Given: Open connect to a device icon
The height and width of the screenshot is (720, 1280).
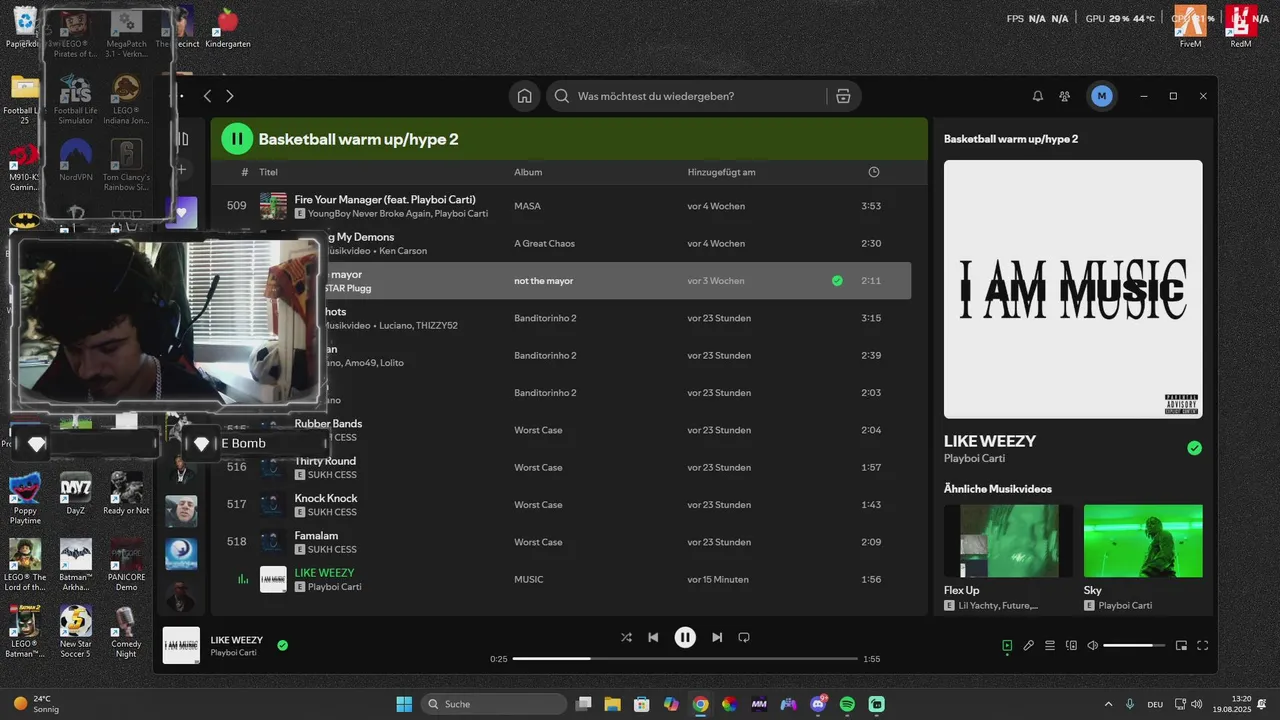Looking at the screenshot, I should (x=1071, y=645).
